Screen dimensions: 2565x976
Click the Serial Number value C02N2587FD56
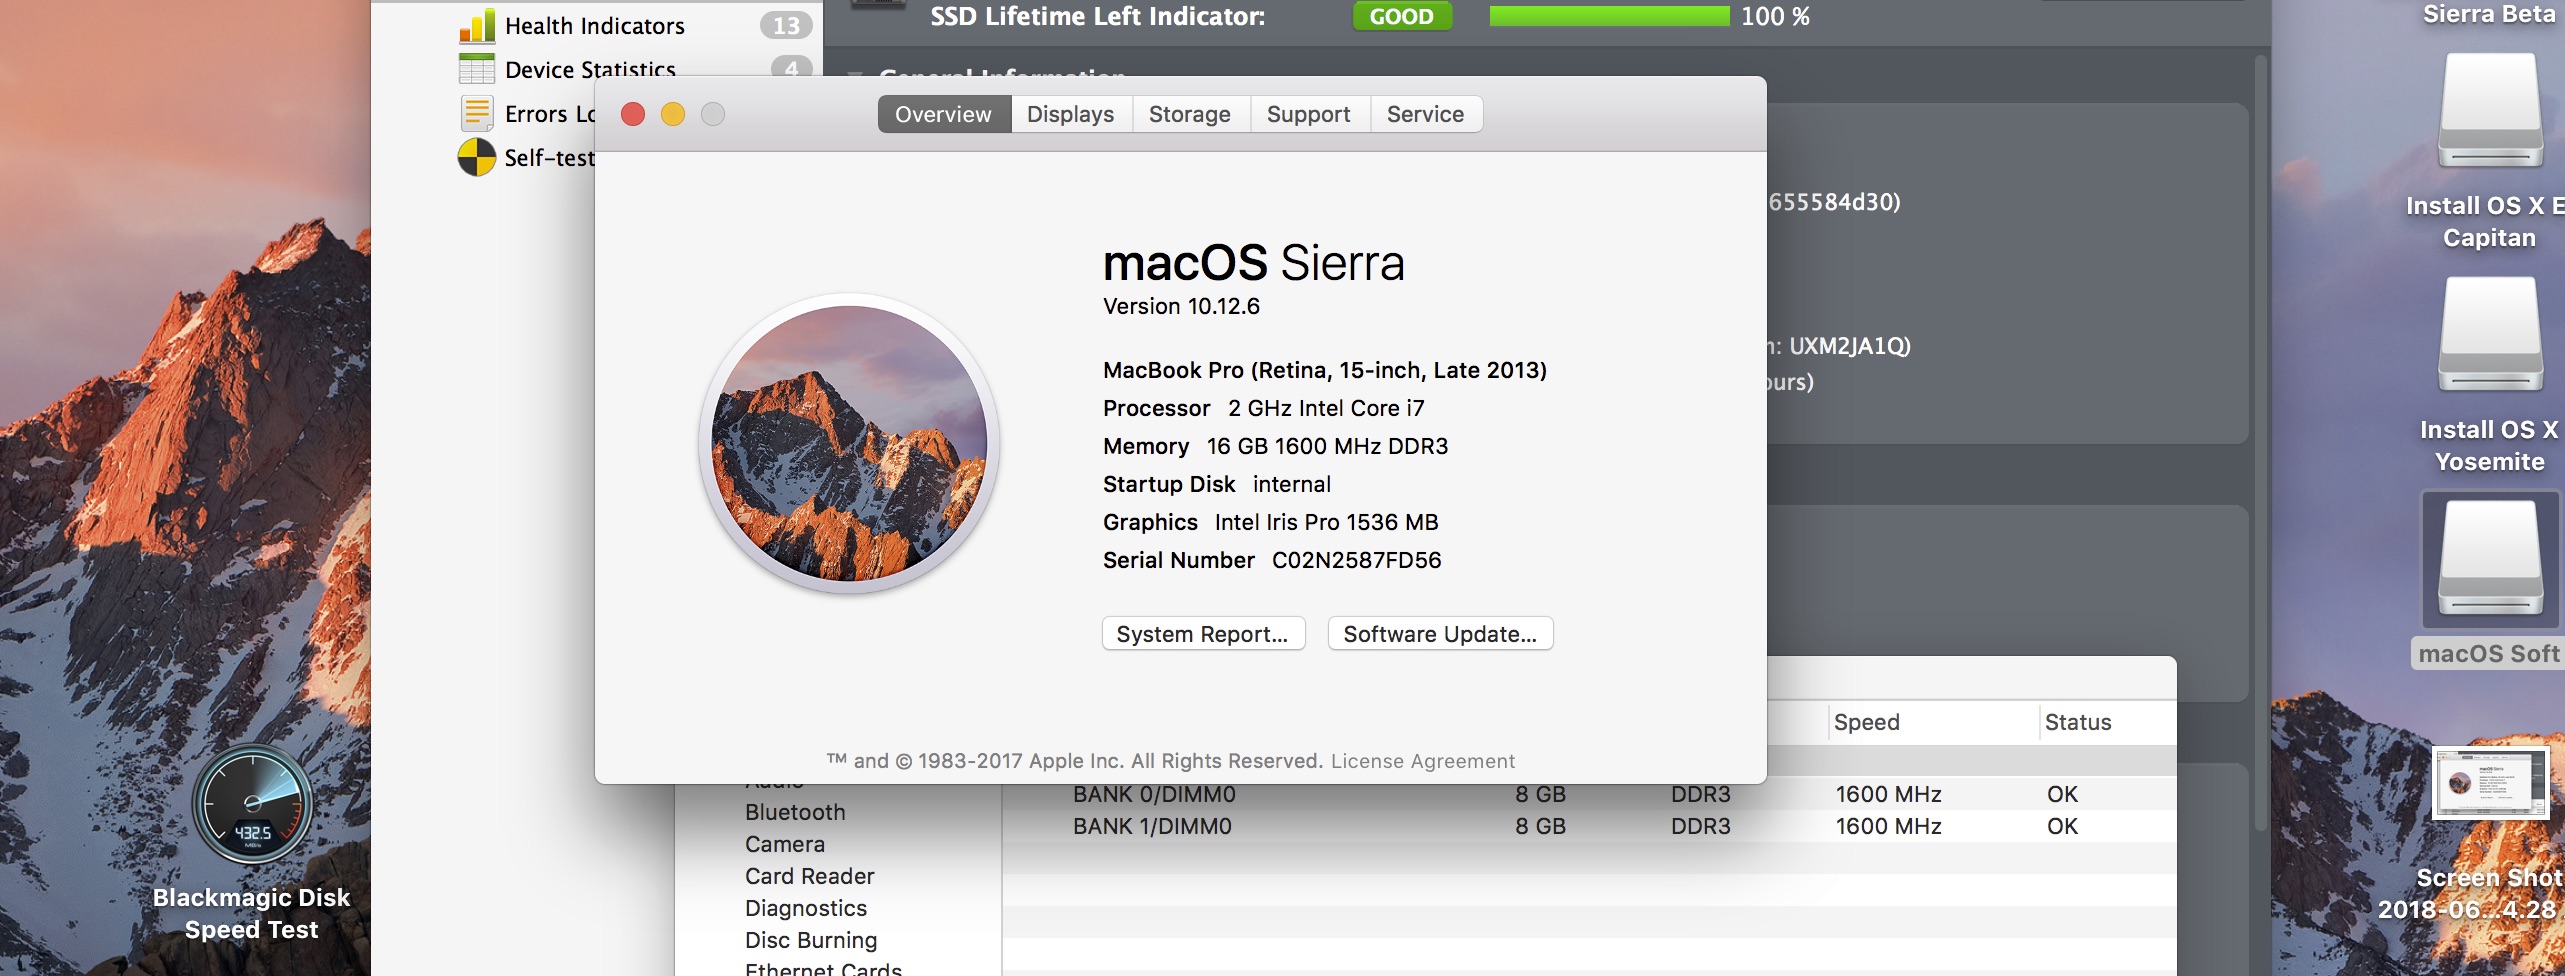tap(1356, 560)
